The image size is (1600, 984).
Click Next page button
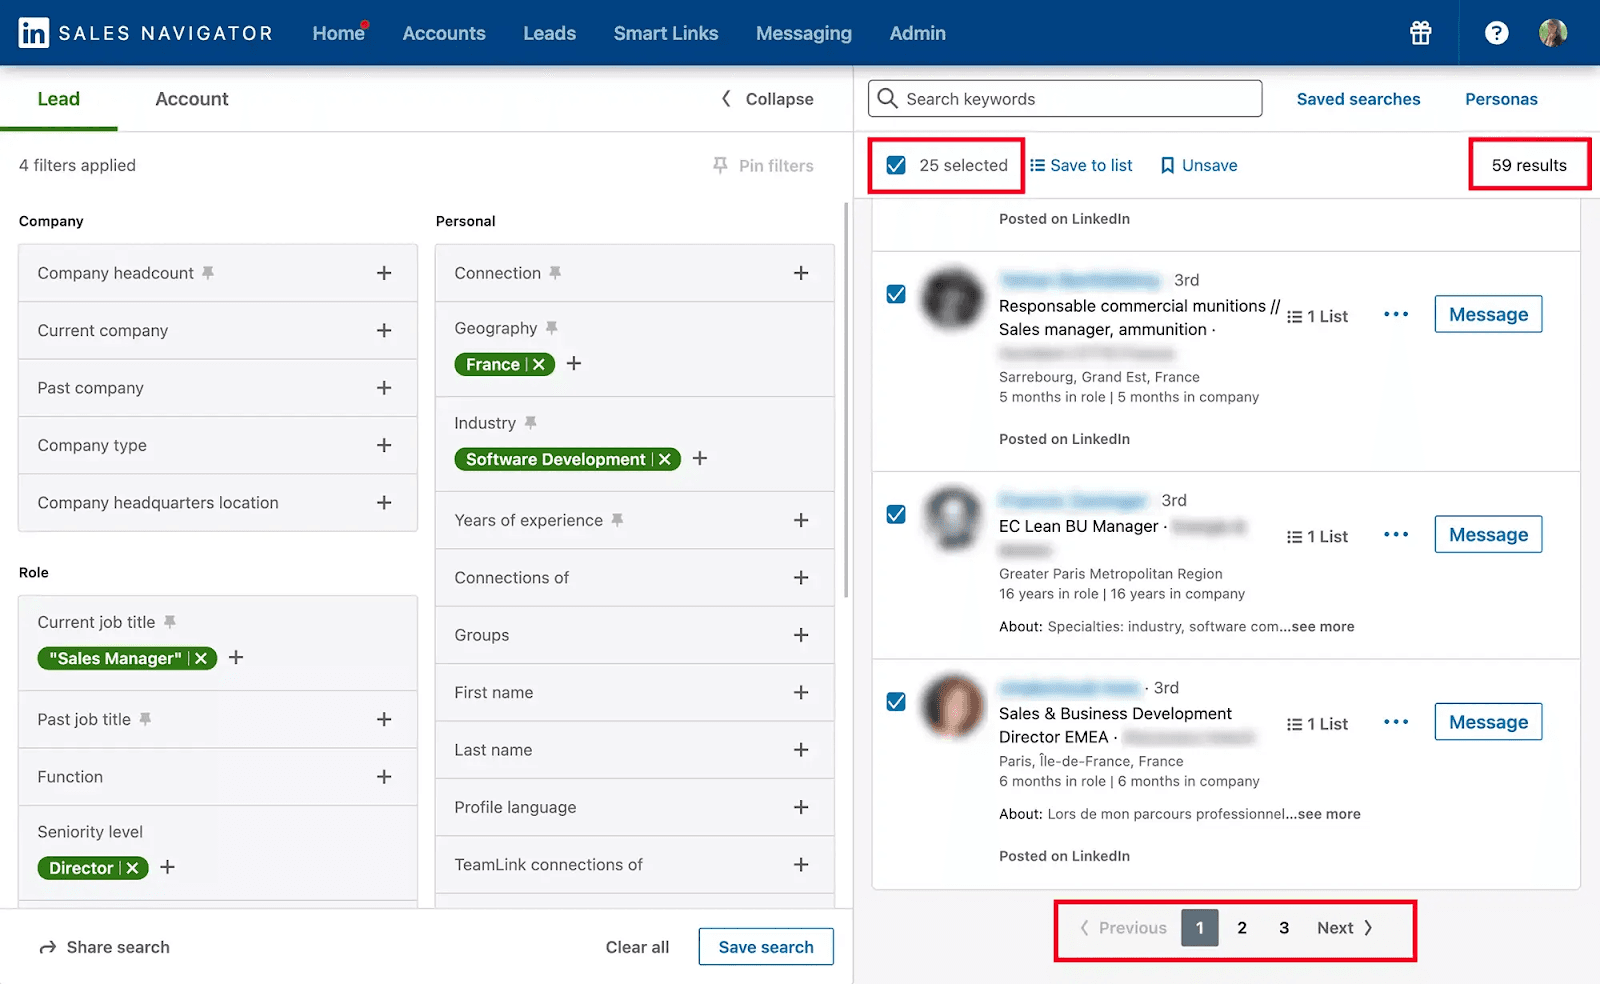1345,928
